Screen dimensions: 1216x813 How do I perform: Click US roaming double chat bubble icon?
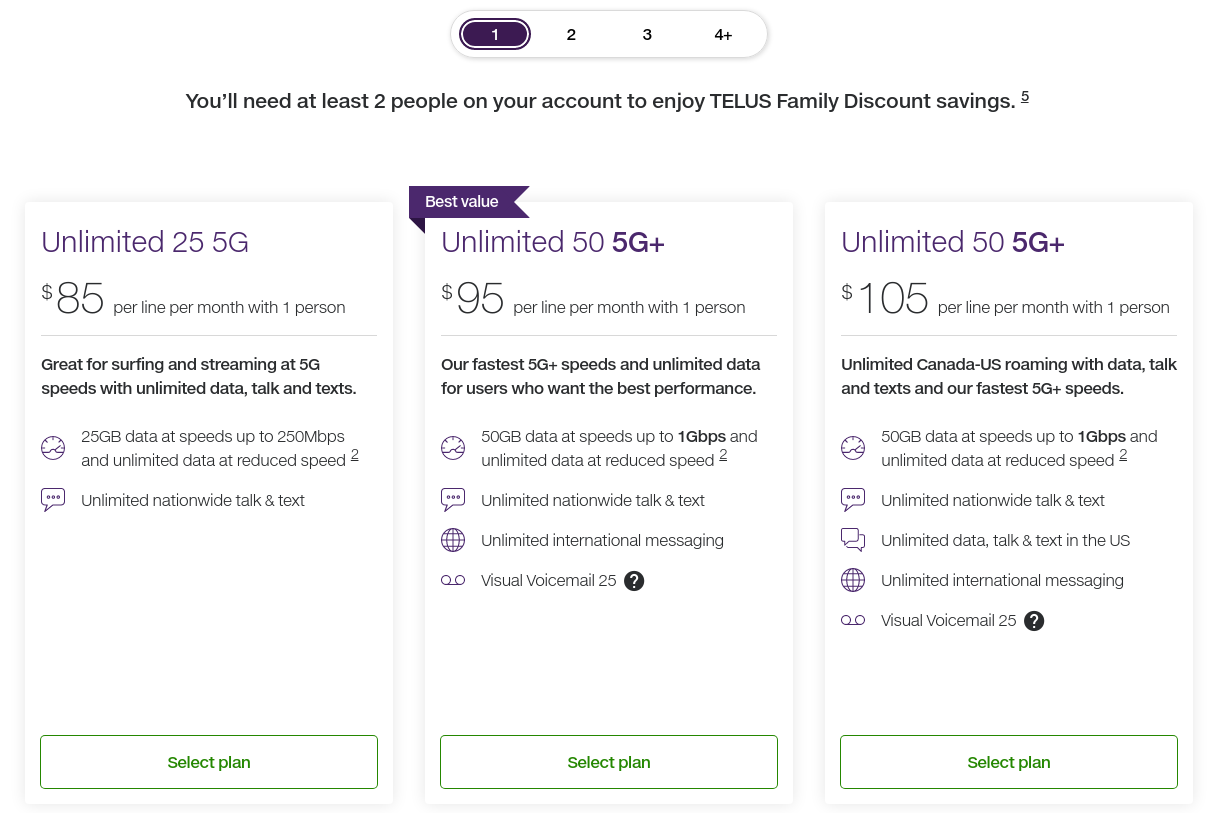pos(853,540)
